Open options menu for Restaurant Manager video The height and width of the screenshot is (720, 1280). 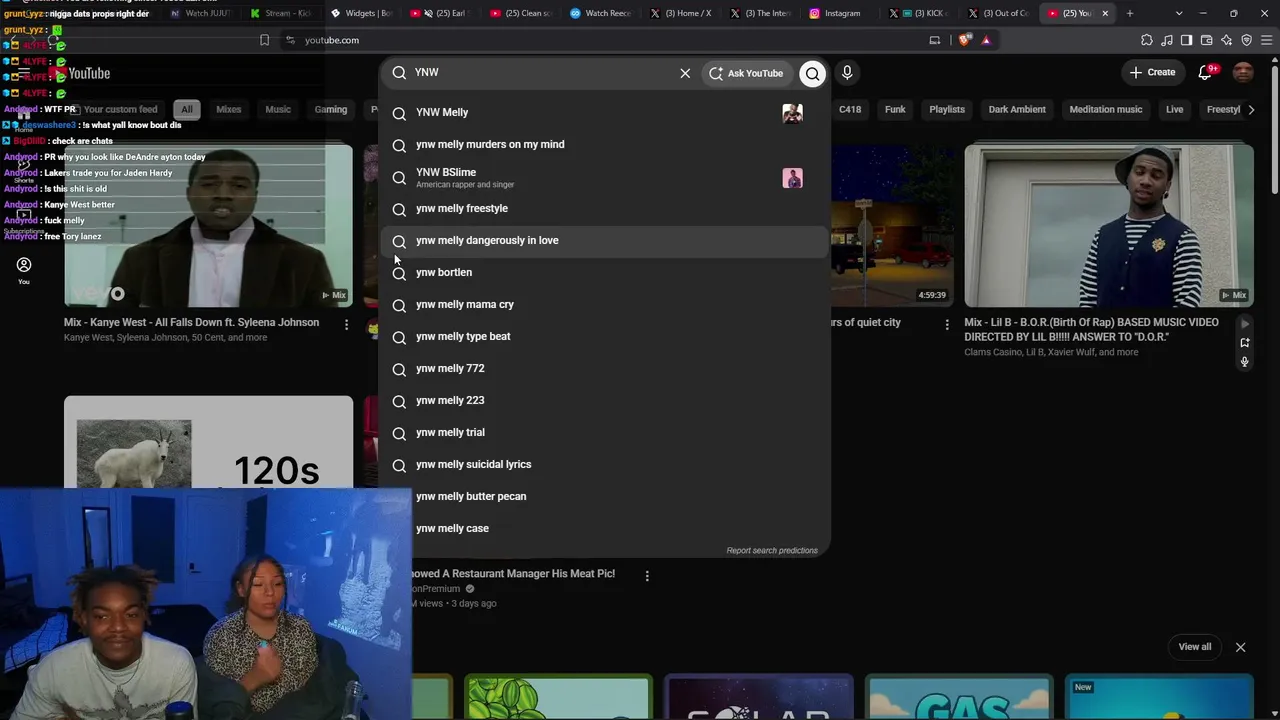(x=647, y=575)
